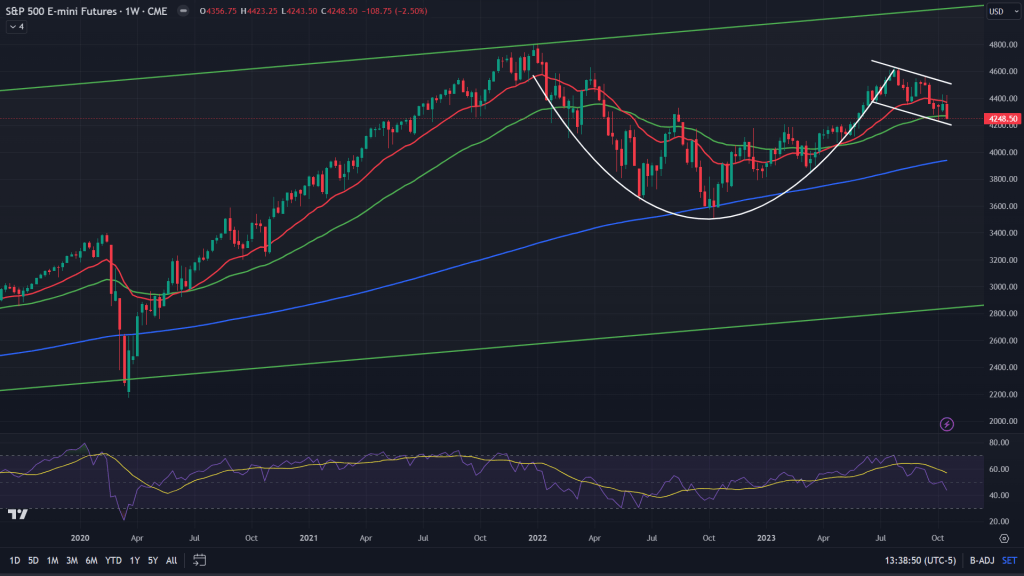Click the purple lightning bolt event icon

pos(947,425)
